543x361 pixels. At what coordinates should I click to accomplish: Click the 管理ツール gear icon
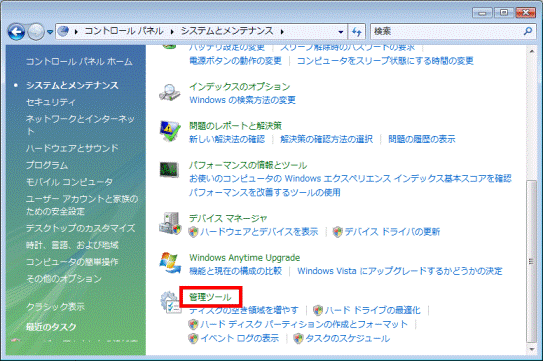(170, 302)
